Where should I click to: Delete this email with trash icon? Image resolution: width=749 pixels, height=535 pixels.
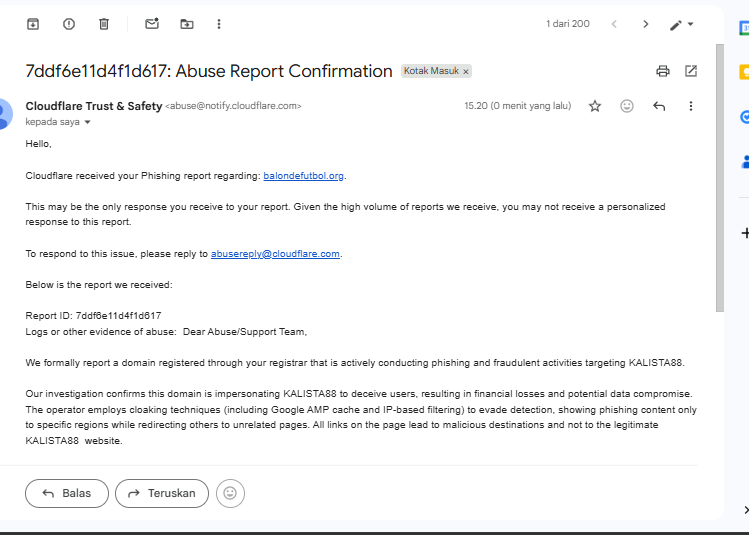click(104, 24)
